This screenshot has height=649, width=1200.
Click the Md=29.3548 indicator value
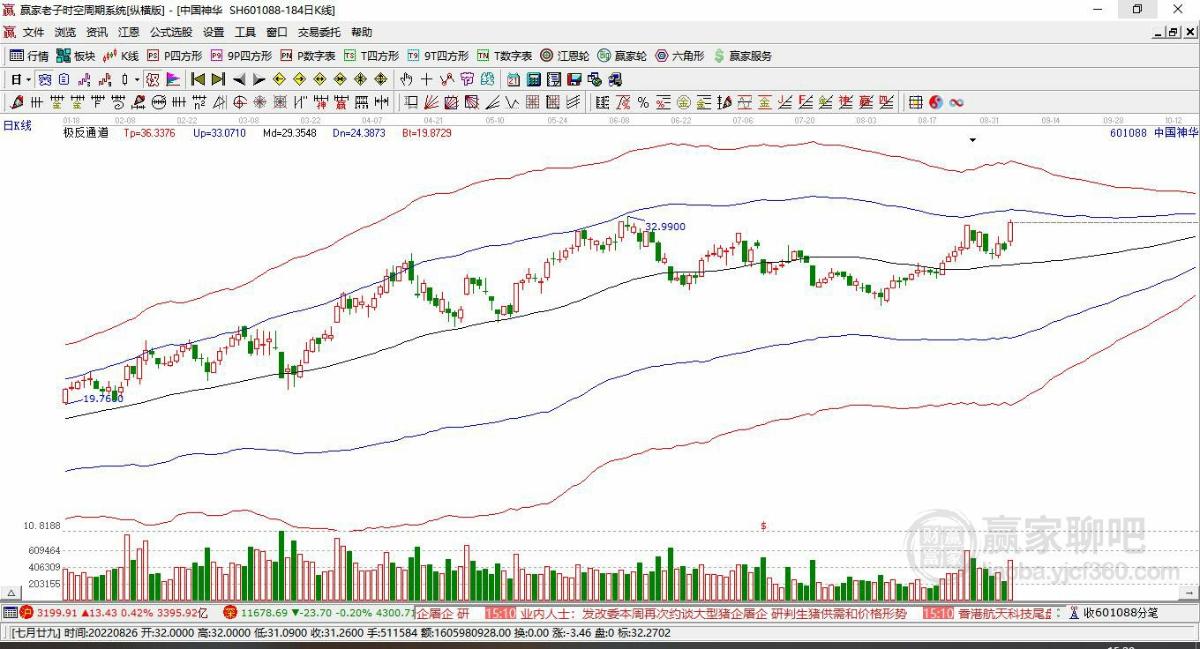pyautogui.click(x=289, y=132)
